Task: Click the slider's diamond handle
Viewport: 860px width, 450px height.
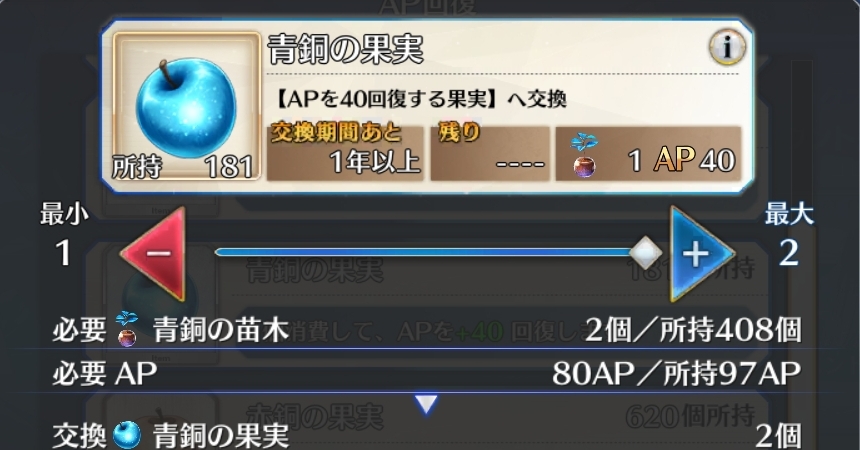Action: pyautogui.click(x=645, y=253)
